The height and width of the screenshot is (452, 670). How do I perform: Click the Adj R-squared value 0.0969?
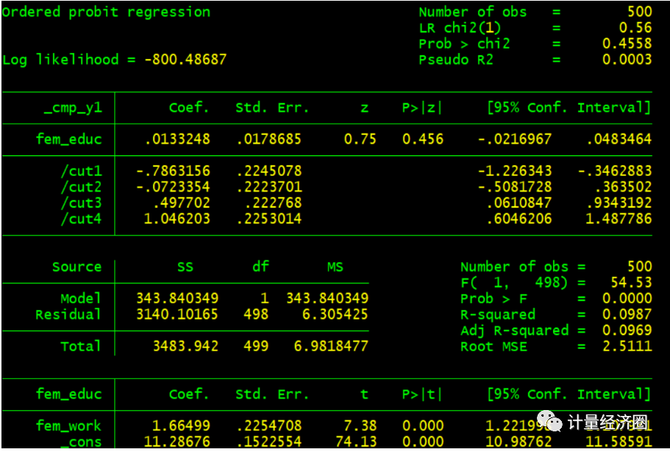627,330
